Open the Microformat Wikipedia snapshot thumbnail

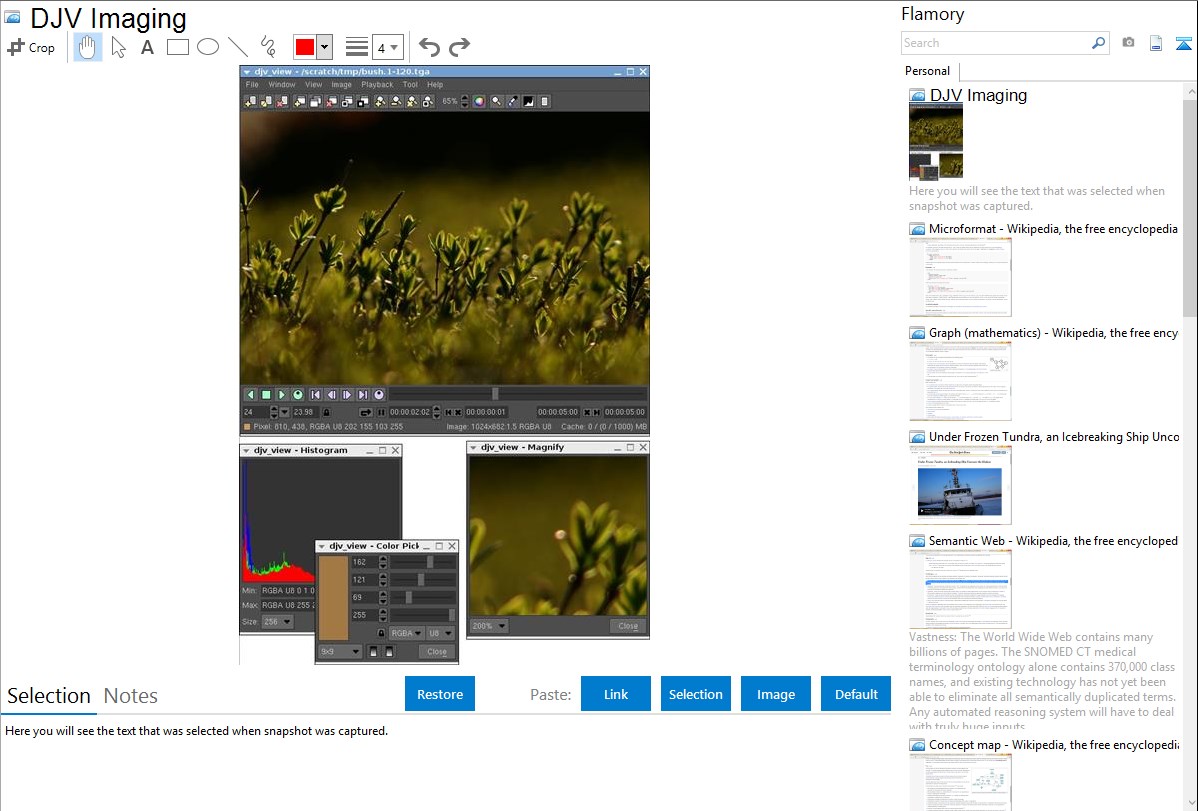(960, 277)
